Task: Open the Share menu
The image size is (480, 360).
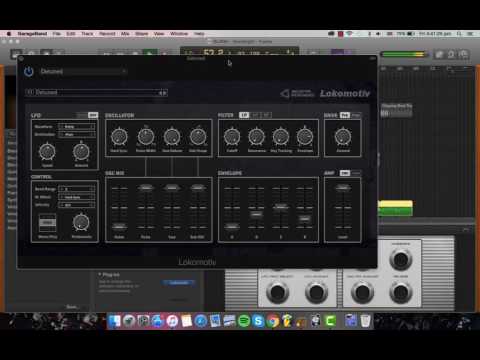Action: (142, 34)
